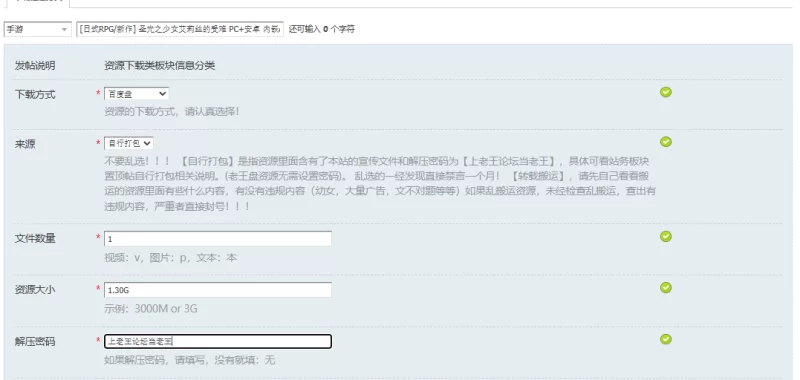Open the 来源 自行打包 dropdown
The height and width of the screenshot is (380, 800).
[x=129, y=143]
